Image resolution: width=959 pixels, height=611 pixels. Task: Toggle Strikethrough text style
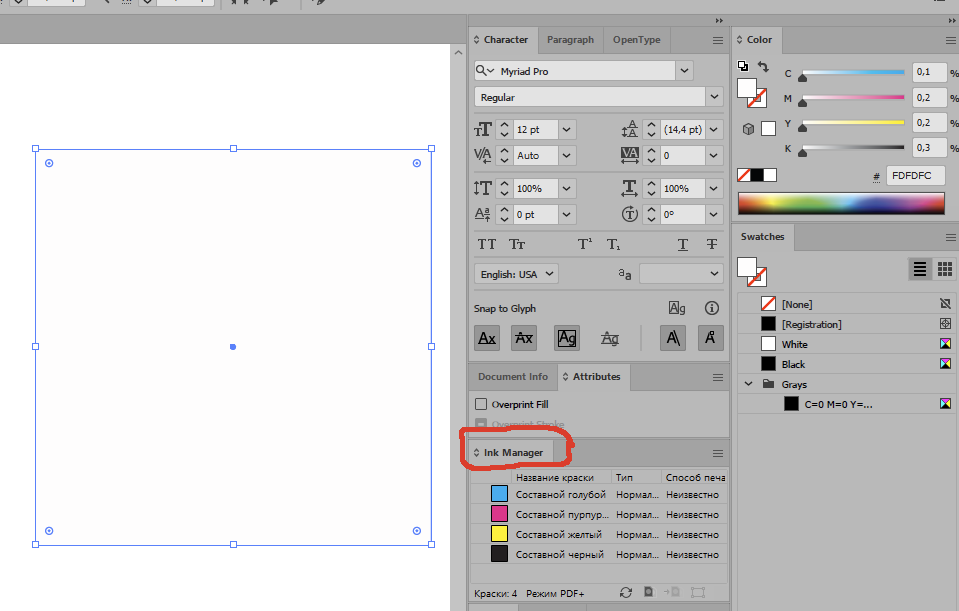tap(712, 245)
